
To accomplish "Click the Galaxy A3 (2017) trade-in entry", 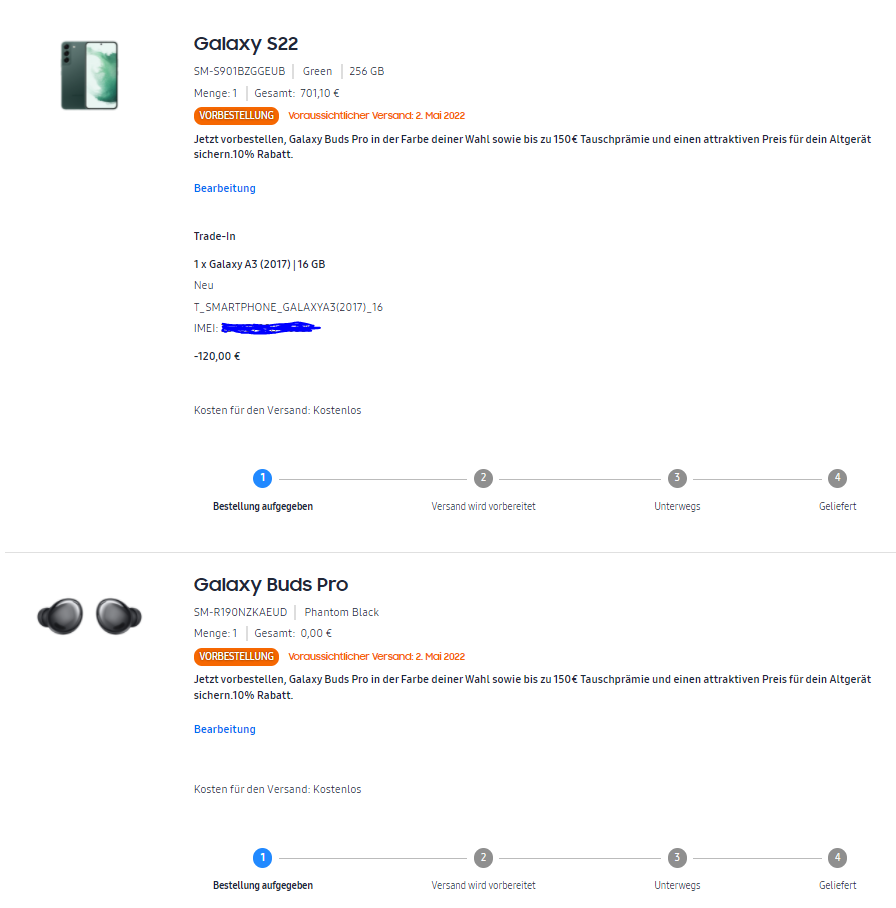I will tap(259, 264).
